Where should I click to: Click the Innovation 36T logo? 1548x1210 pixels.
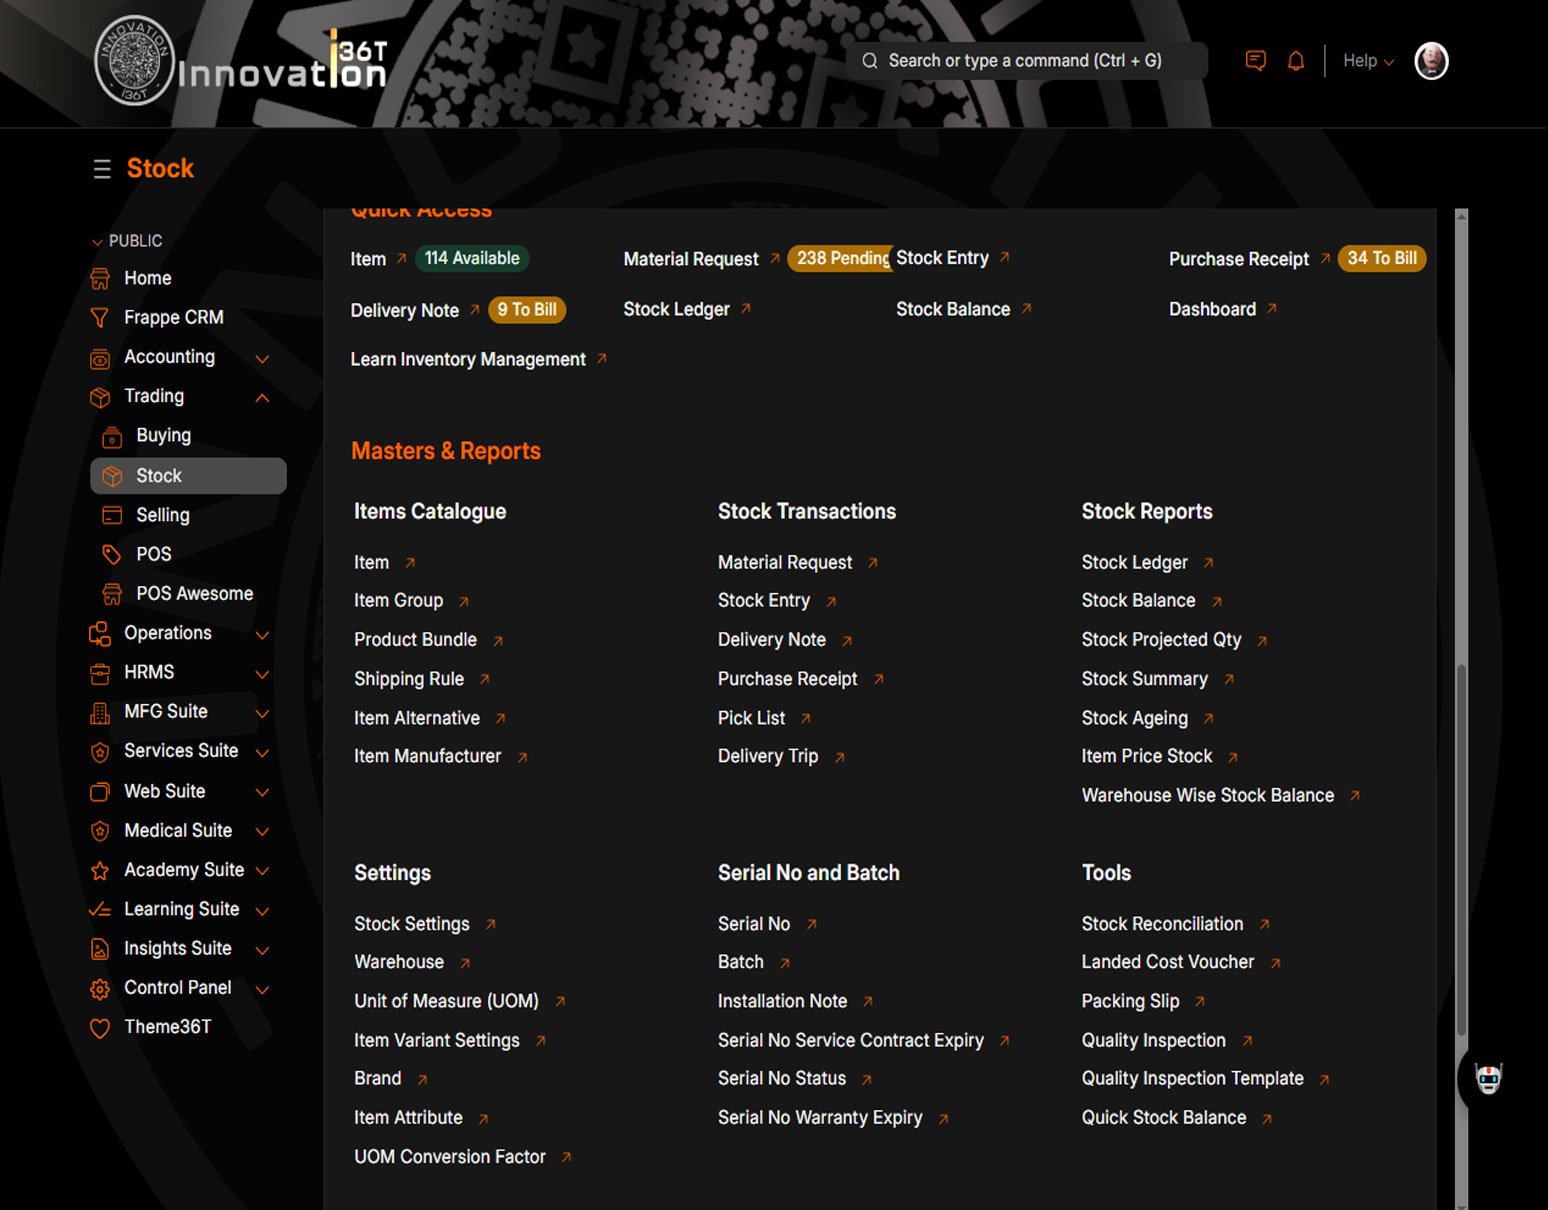(240, 62)
